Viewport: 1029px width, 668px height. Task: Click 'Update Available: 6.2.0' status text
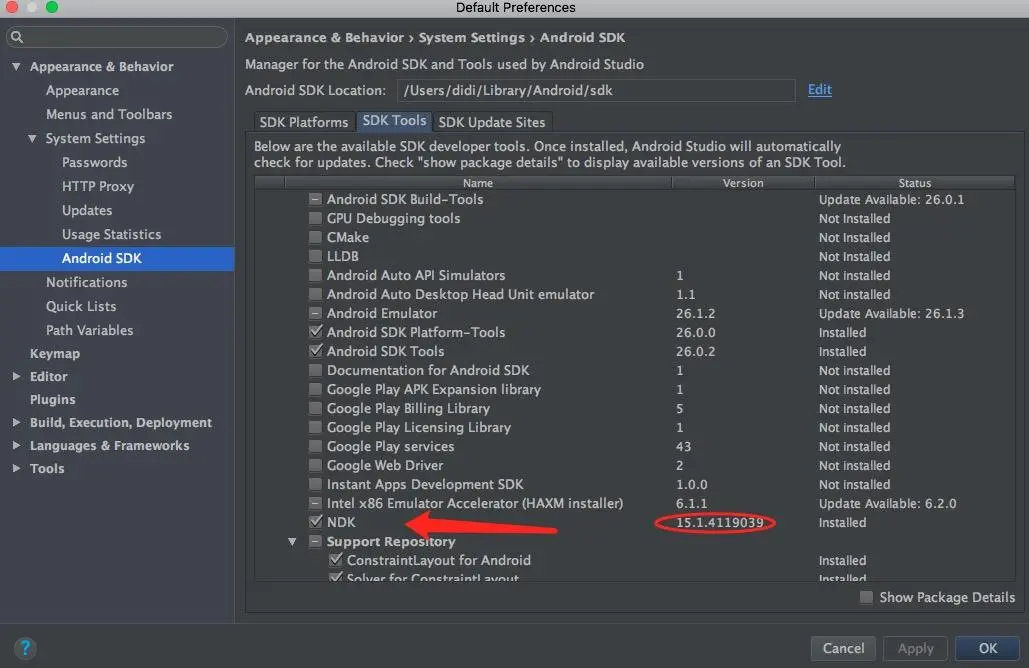pyautogui.click(x=887, y=503)
